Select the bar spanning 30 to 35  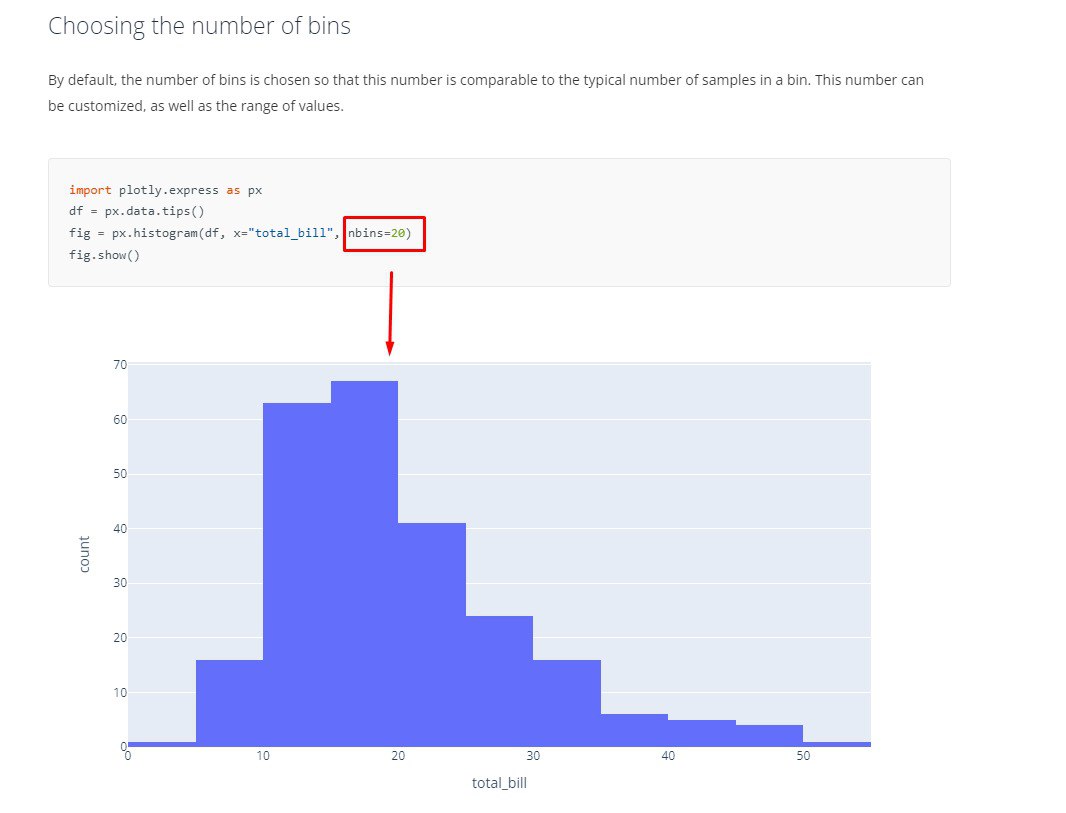(x=567, y=703)
